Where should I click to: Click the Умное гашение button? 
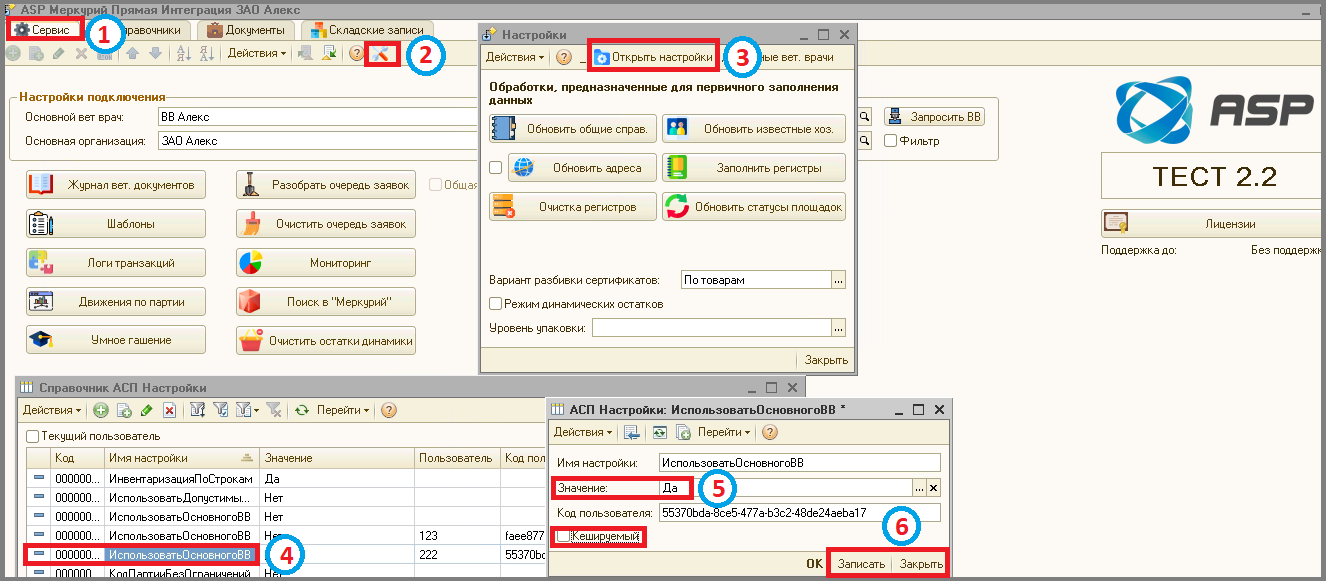(116, 340)
